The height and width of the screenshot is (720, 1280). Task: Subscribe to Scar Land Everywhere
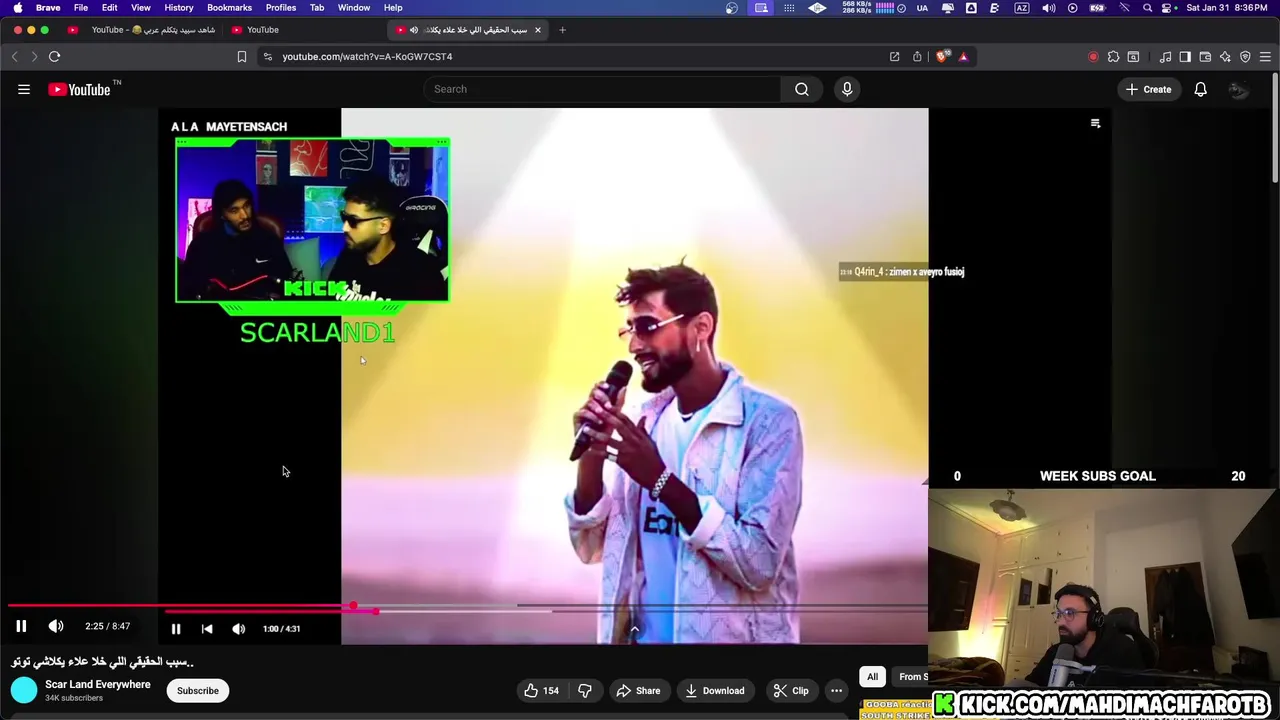(198, 690)
